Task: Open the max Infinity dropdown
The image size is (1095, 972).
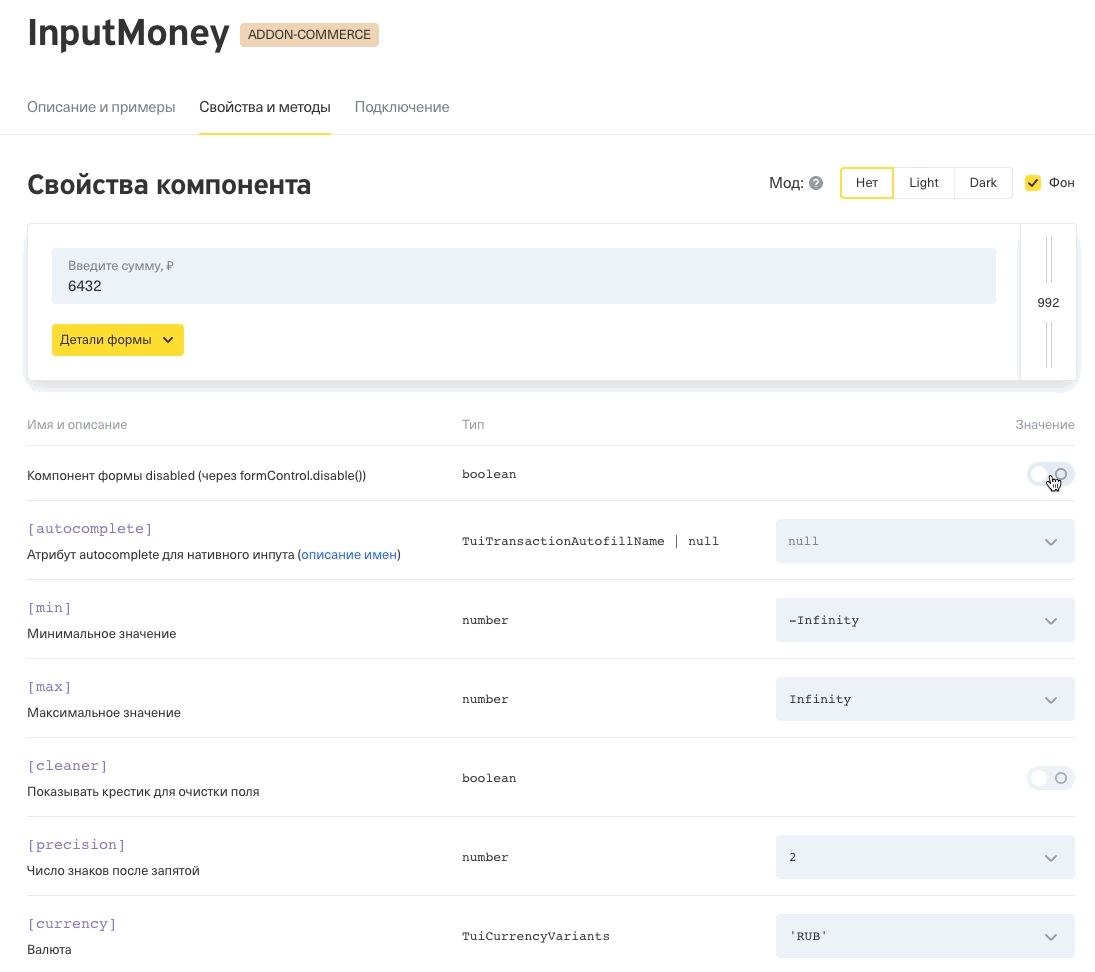Action: tap(925, 699)
